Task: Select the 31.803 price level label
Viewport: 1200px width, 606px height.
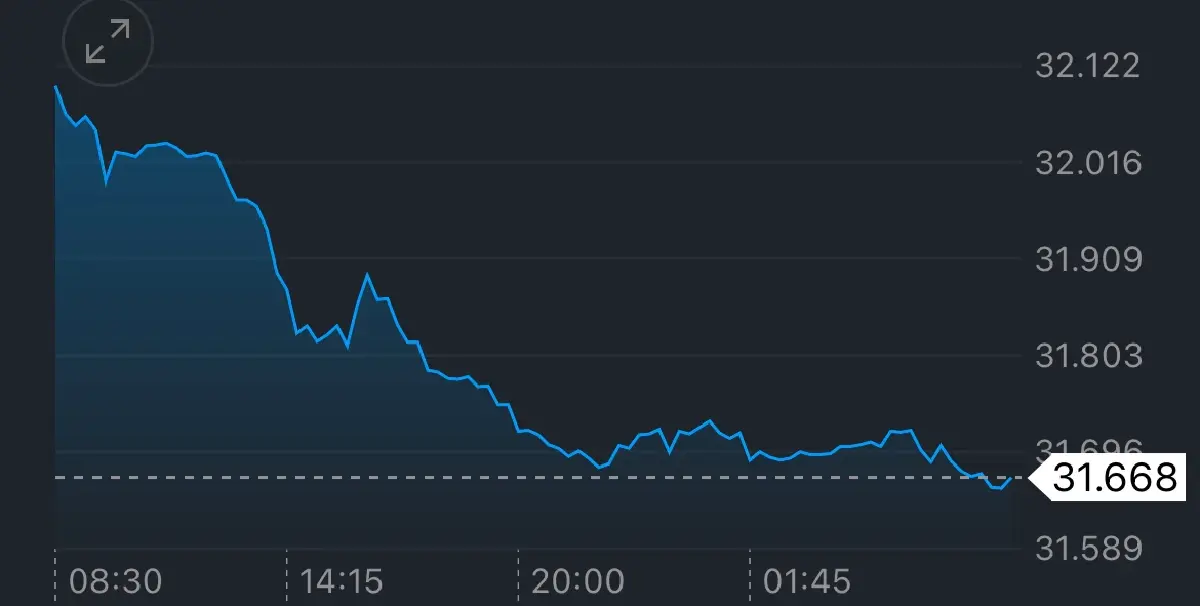Action: pyautogui.click(x=1088, y=356)
